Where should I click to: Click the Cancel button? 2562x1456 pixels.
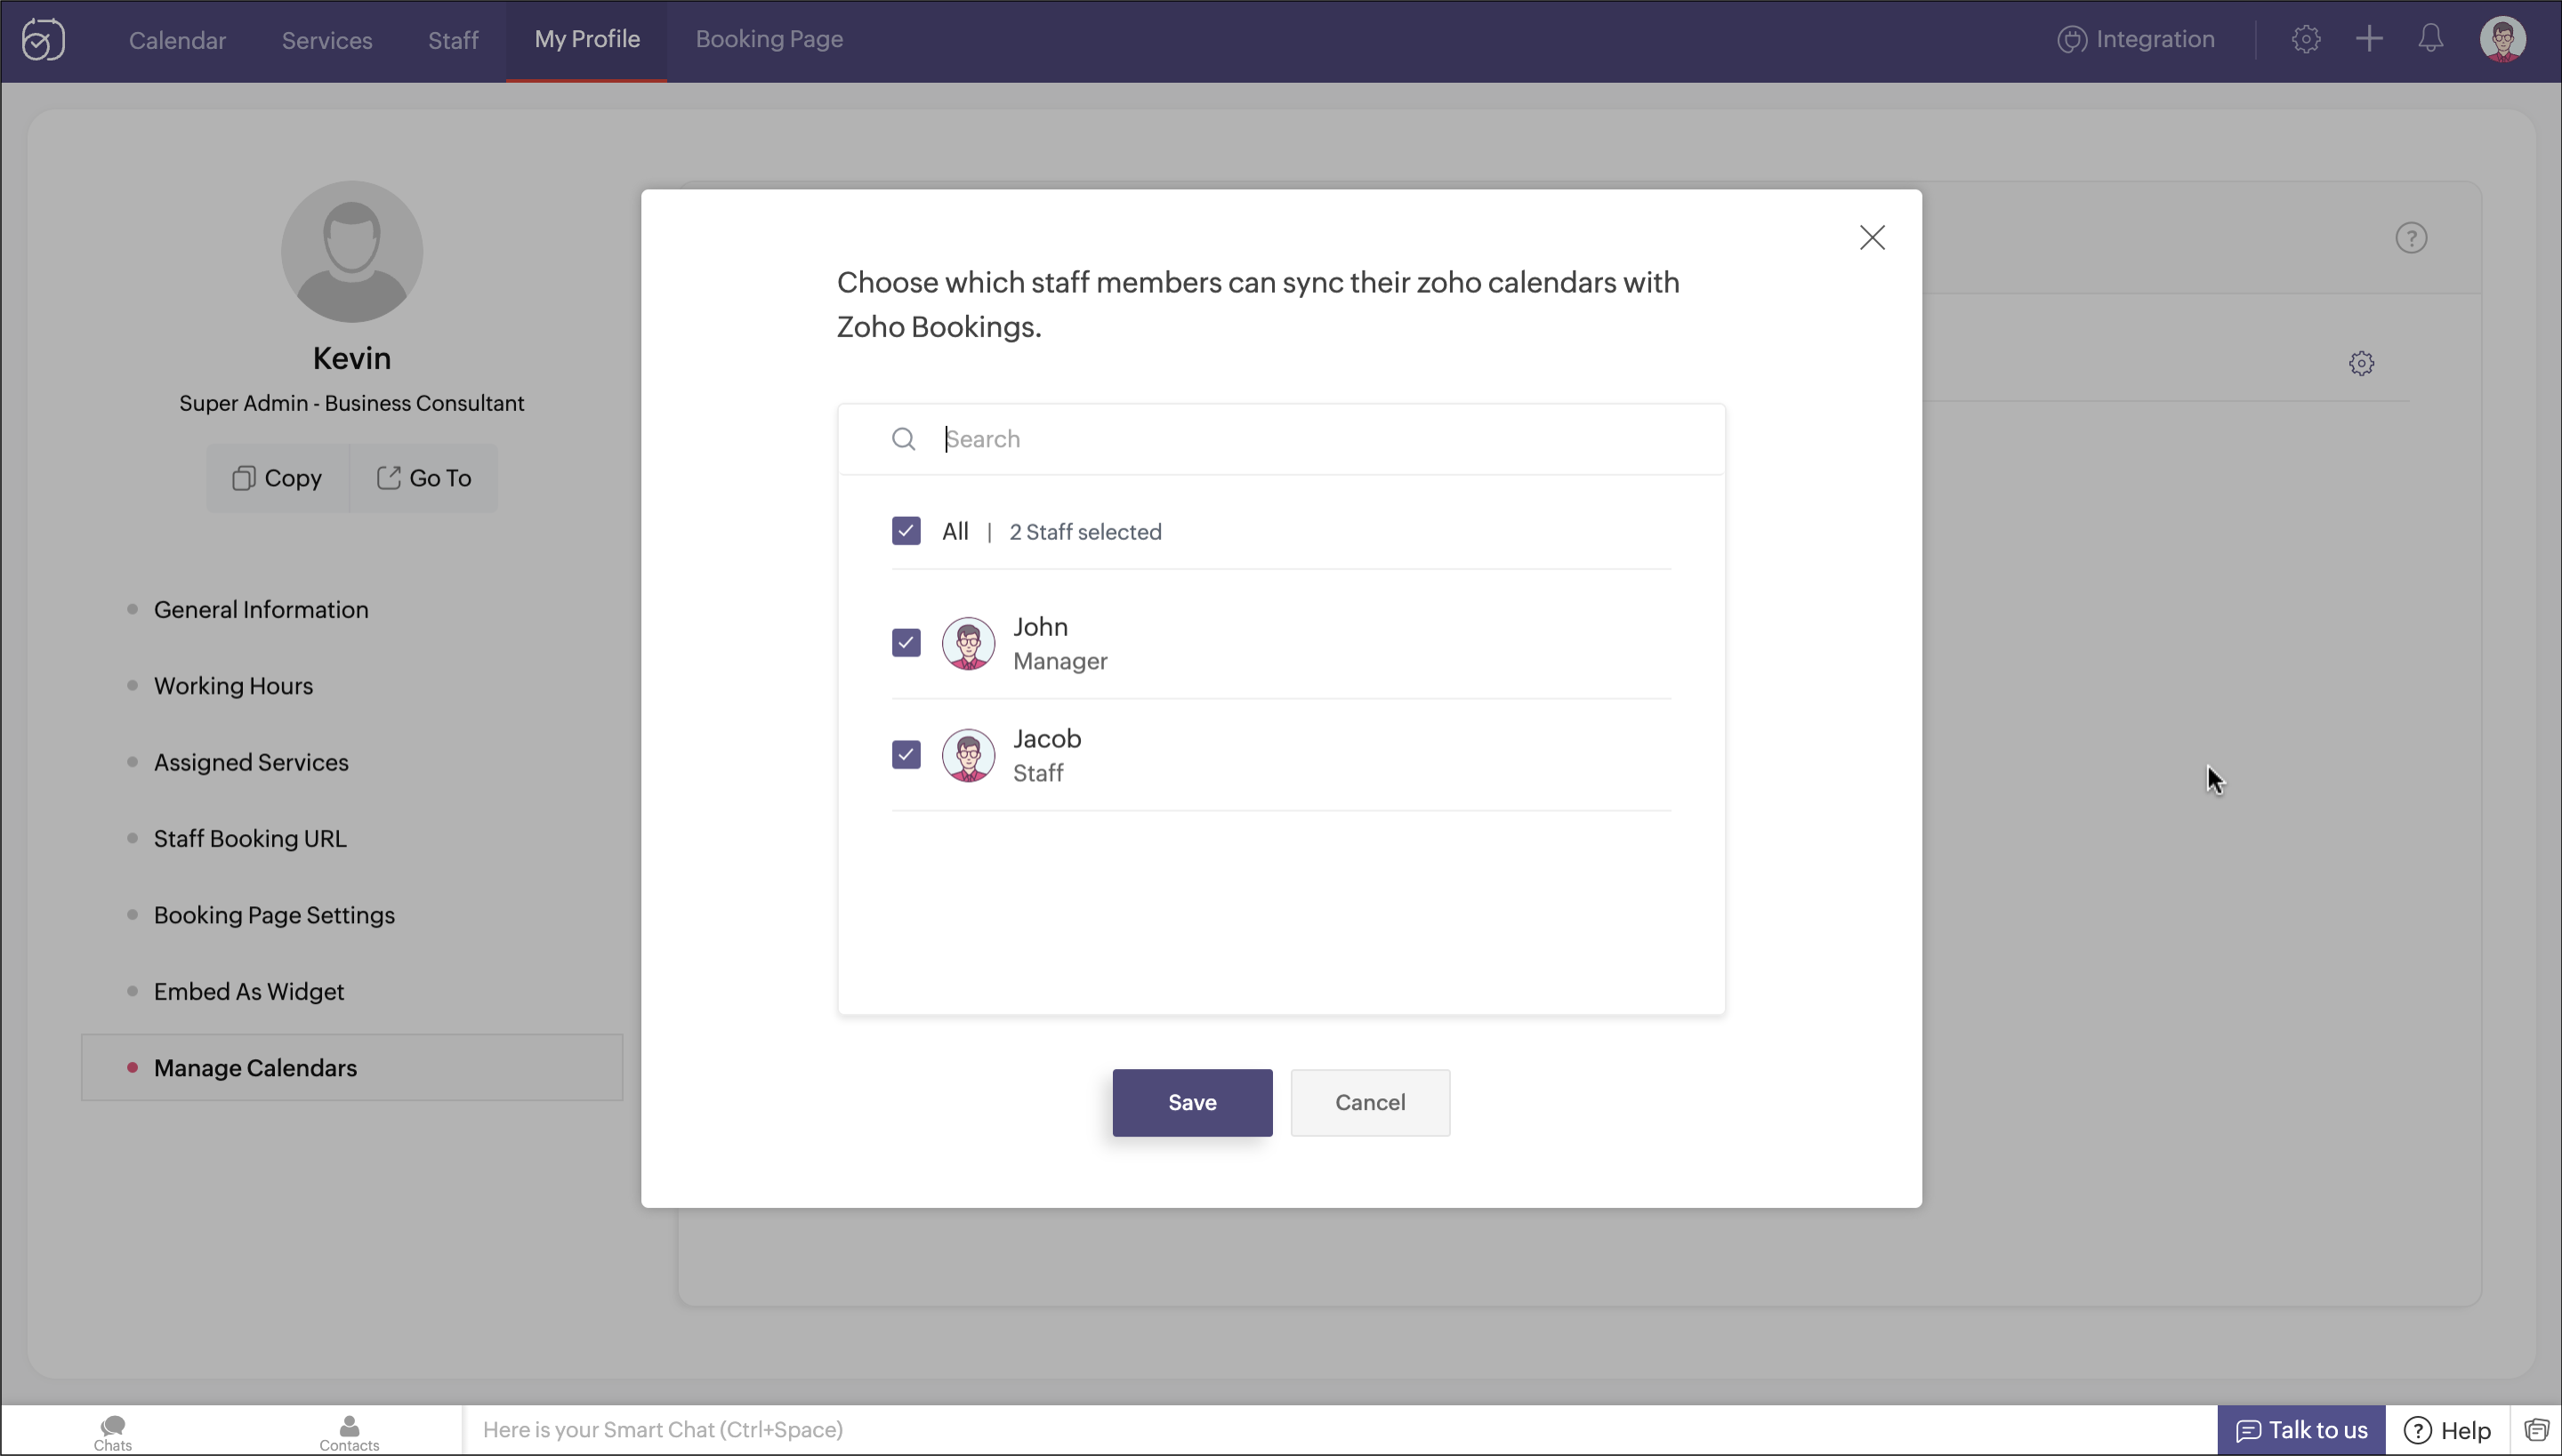(1370, 1102)
